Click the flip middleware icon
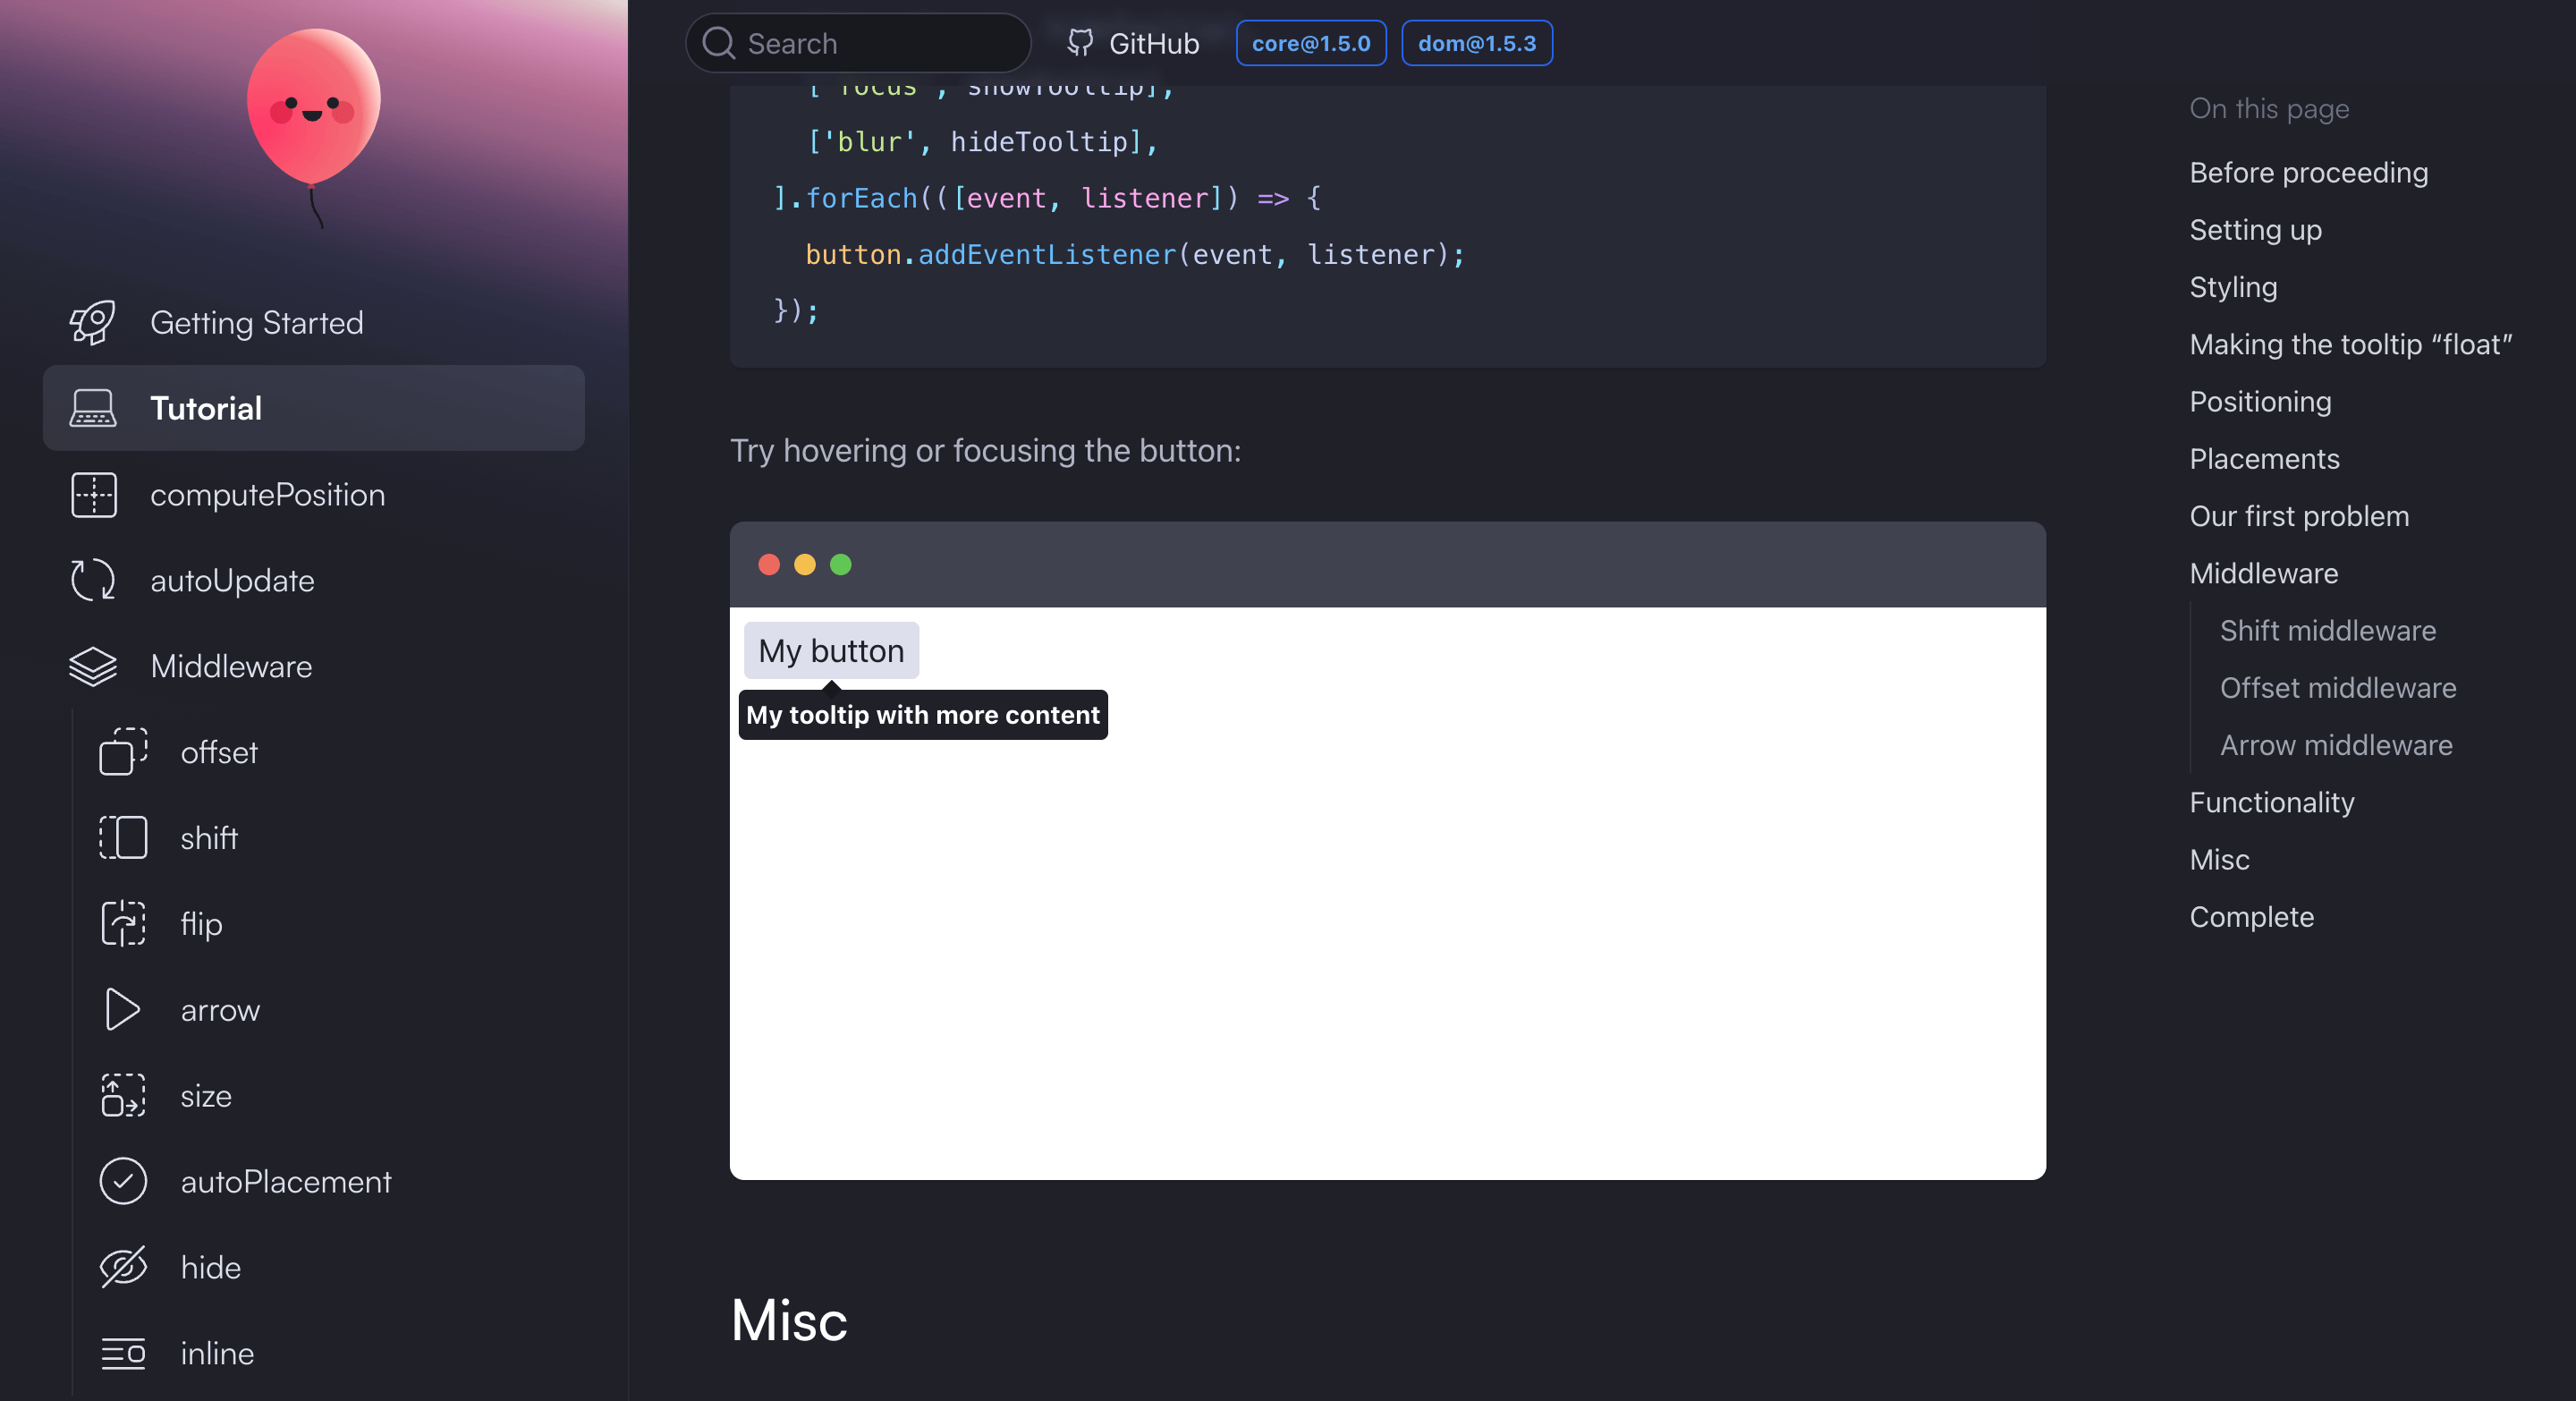The height and width of the screenshot is (1401, 2576). pos(123,923)
